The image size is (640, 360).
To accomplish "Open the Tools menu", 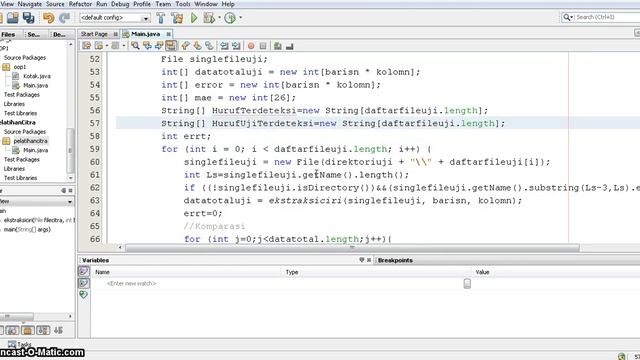I will 183,4.
